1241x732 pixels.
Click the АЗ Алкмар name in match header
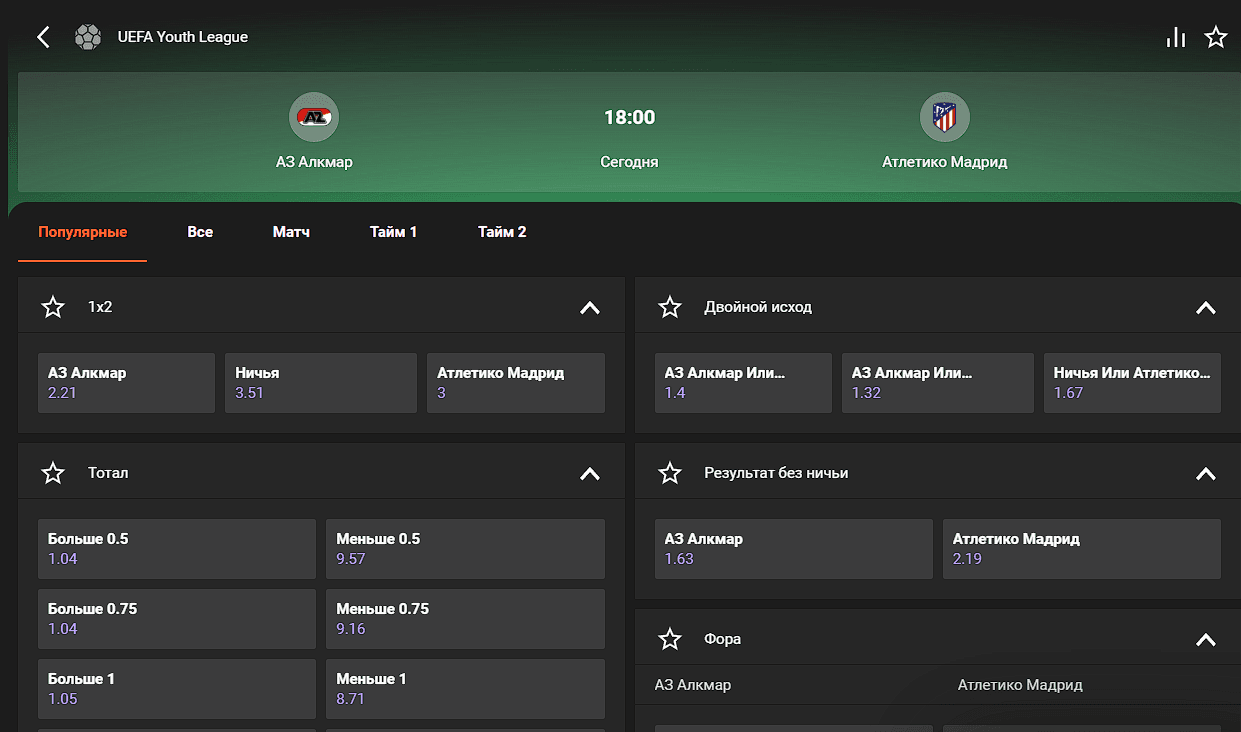click(x=315, y=162)
